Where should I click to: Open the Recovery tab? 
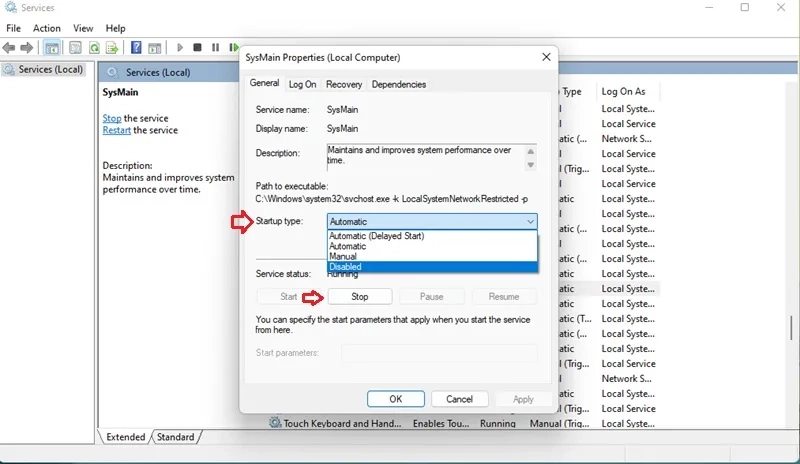(343, 85)
